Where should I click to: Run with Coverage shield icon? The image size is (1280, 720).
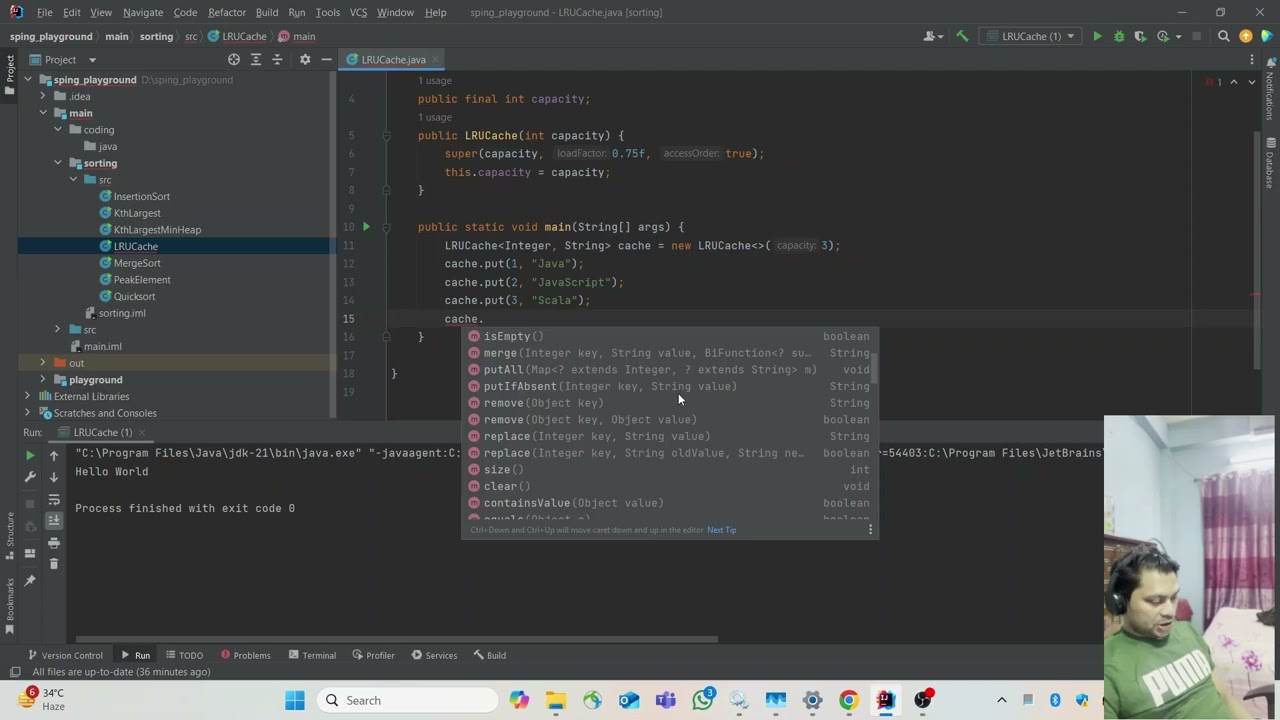1140,36
